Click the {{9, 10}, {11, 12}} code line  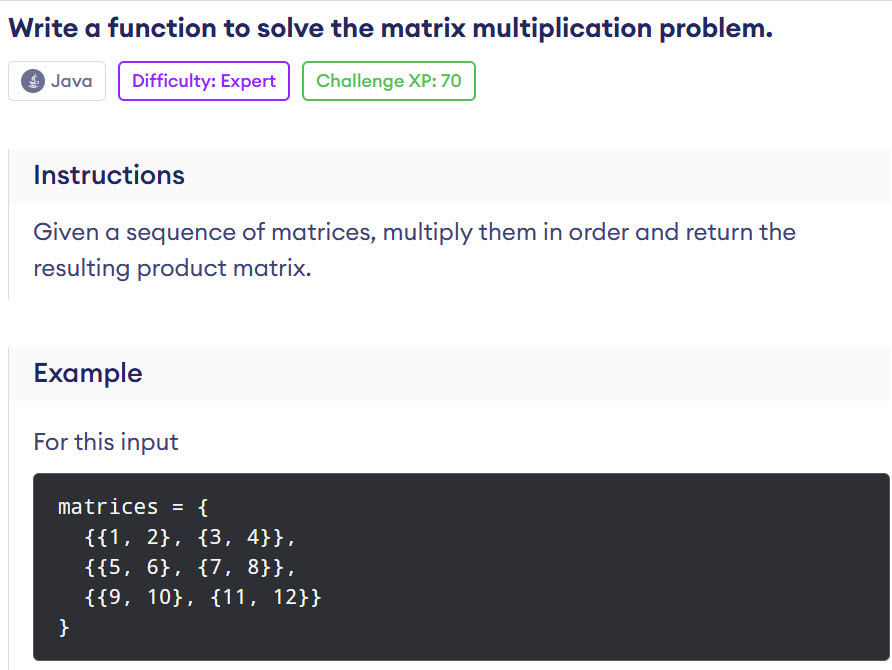coord(203,598)
